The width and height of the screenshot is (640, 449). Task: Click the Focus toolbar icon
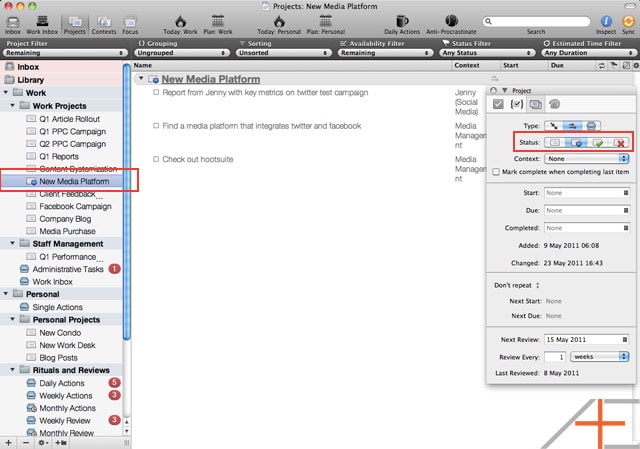point(130,25)
